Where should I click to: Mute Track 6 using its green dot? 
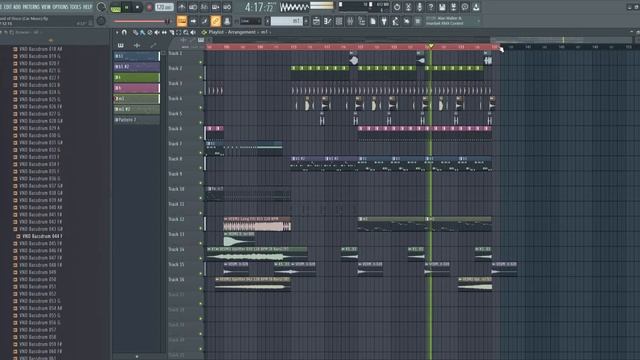(x=201, y=138)
